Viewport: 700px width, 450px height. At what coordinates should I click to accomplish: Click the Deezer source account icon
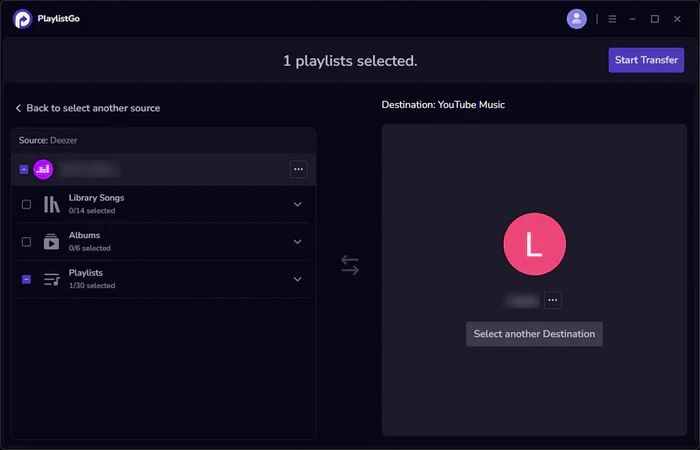[43, 169]
